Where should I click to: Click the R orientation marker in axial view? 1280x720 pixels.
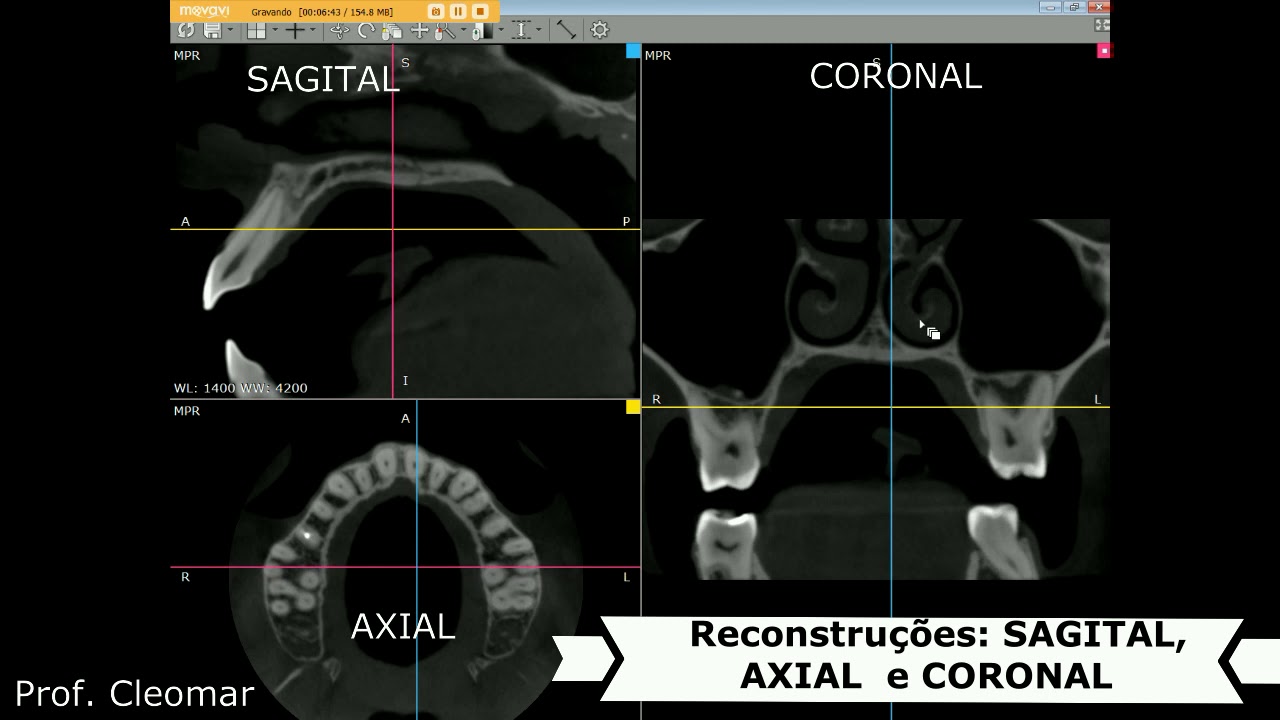point(185,577)
